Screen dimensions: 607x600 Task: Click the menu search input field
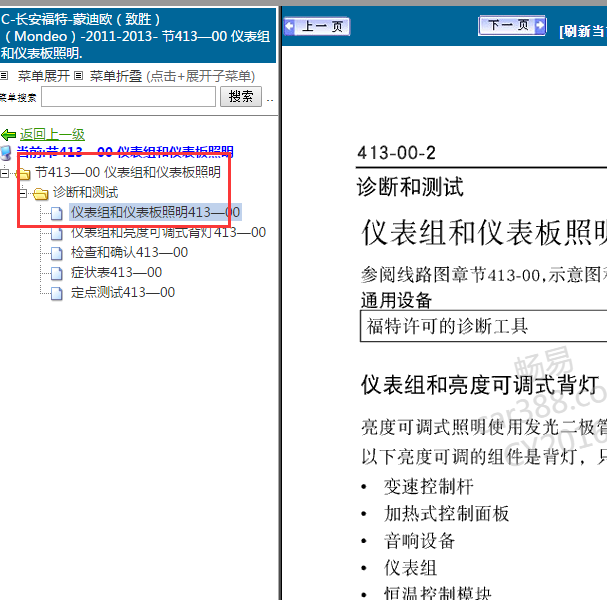(x=129, y=96)
